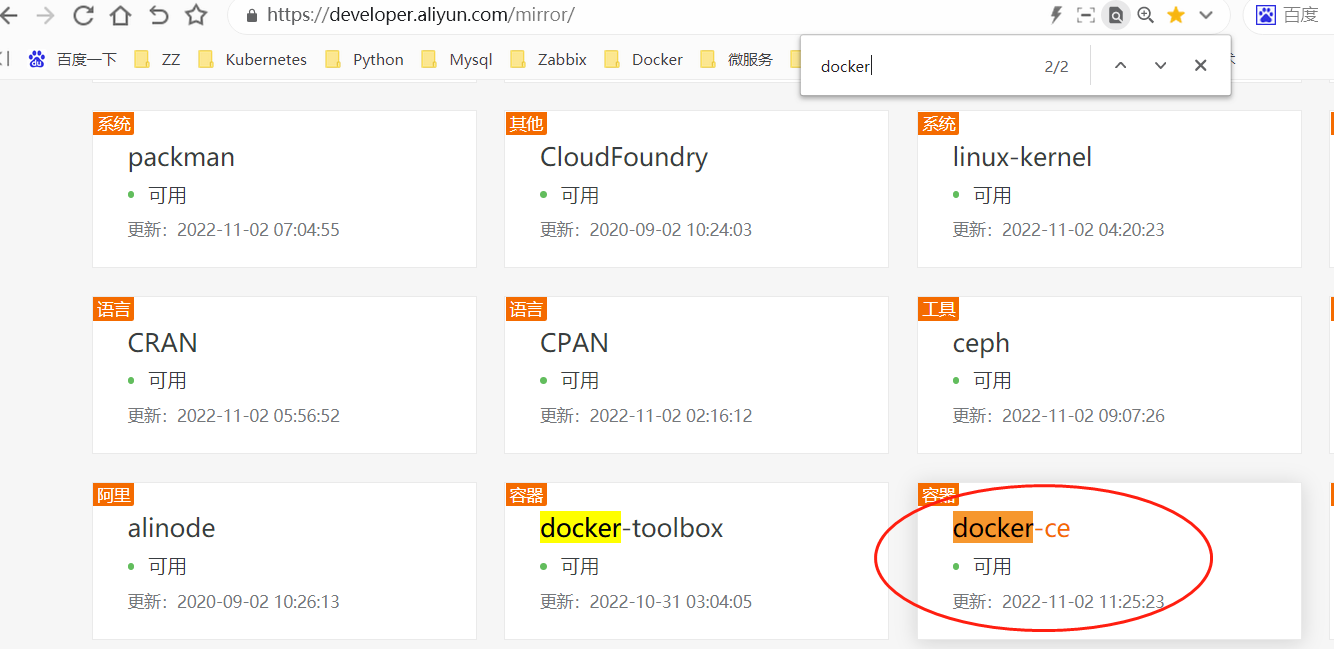Click CloudFoundry update time 2020-09-02 10:24:03
Viewport: 1334px width, 649px height.
[x=671, y=230]
